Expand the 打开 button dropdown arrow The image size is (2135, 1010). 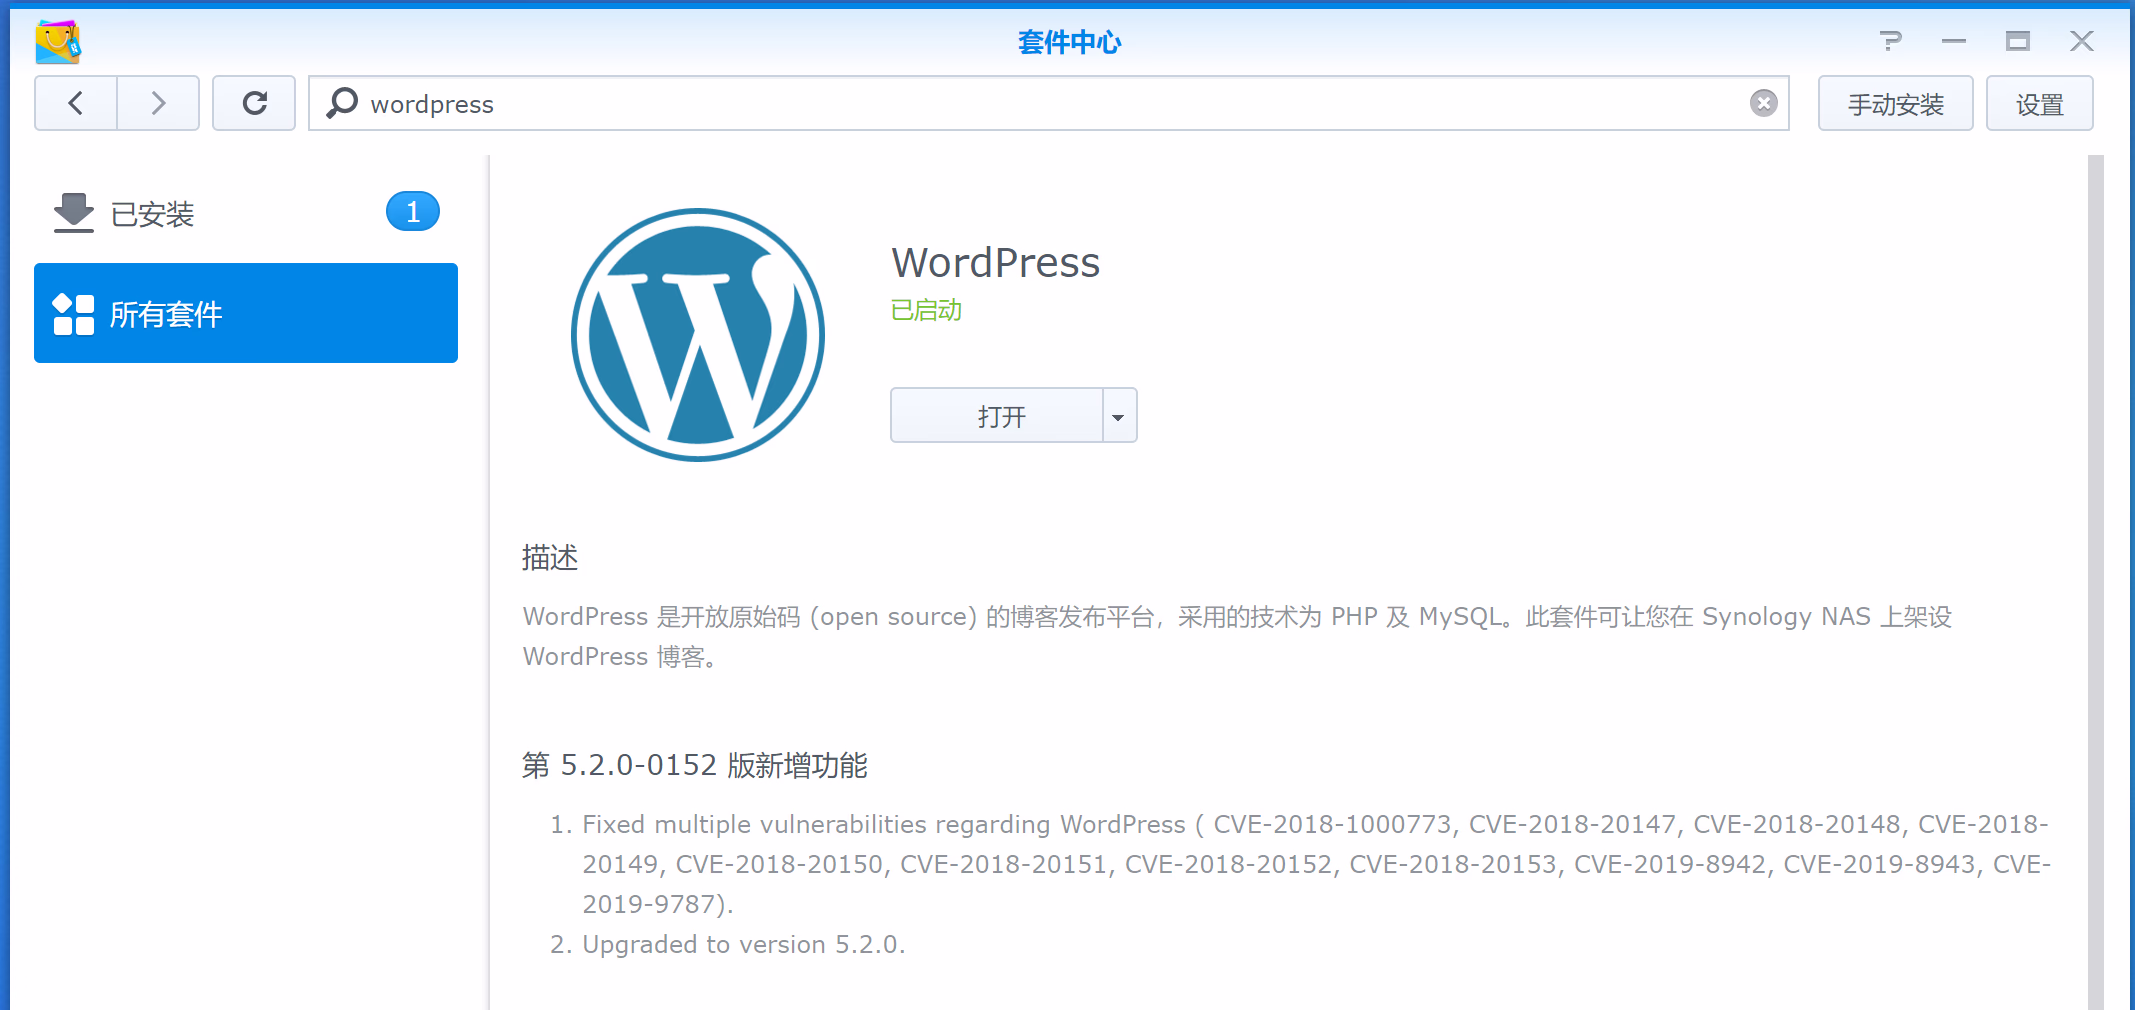click(1119, 416)
